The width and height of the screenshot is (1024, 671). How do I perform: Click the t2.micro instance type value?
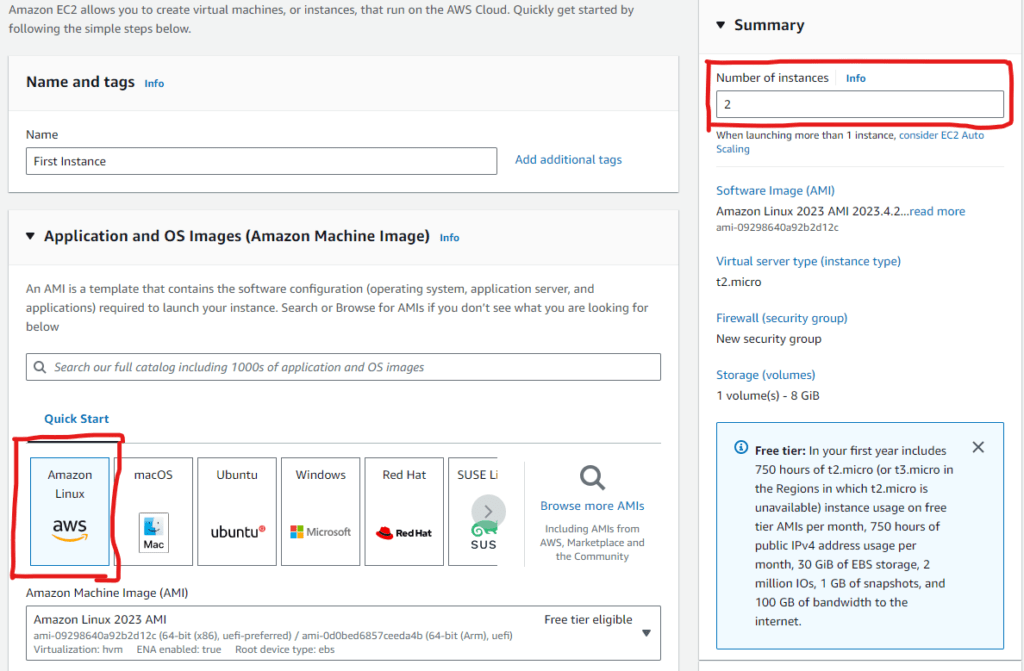739,282
